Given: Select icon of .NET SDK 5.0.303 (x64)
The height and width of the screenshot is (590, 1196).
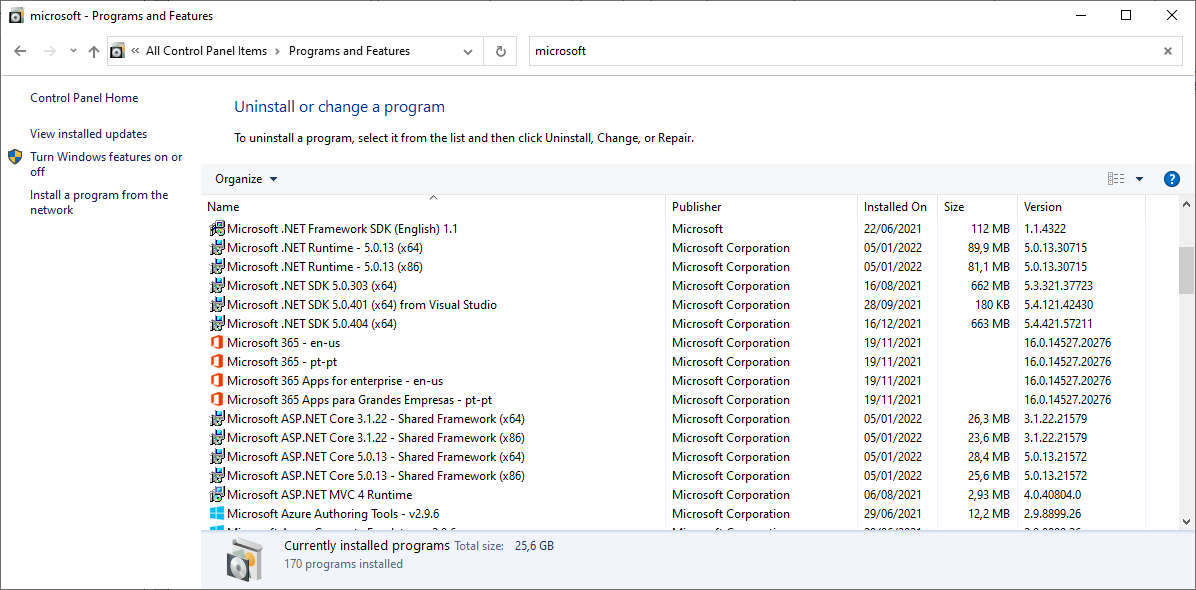Looking at the screenshot, I should click(x=217, y=285).
